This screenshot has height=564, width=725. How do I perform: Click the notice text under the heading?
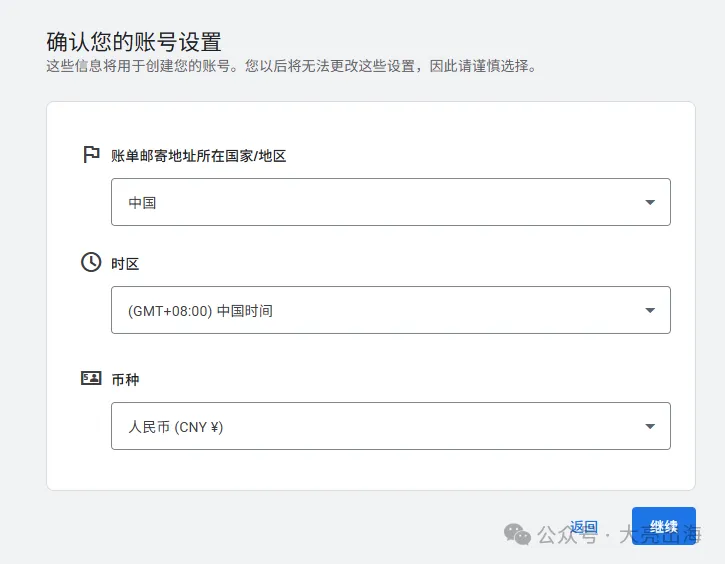pyautogui.click(x=292, y=67)
